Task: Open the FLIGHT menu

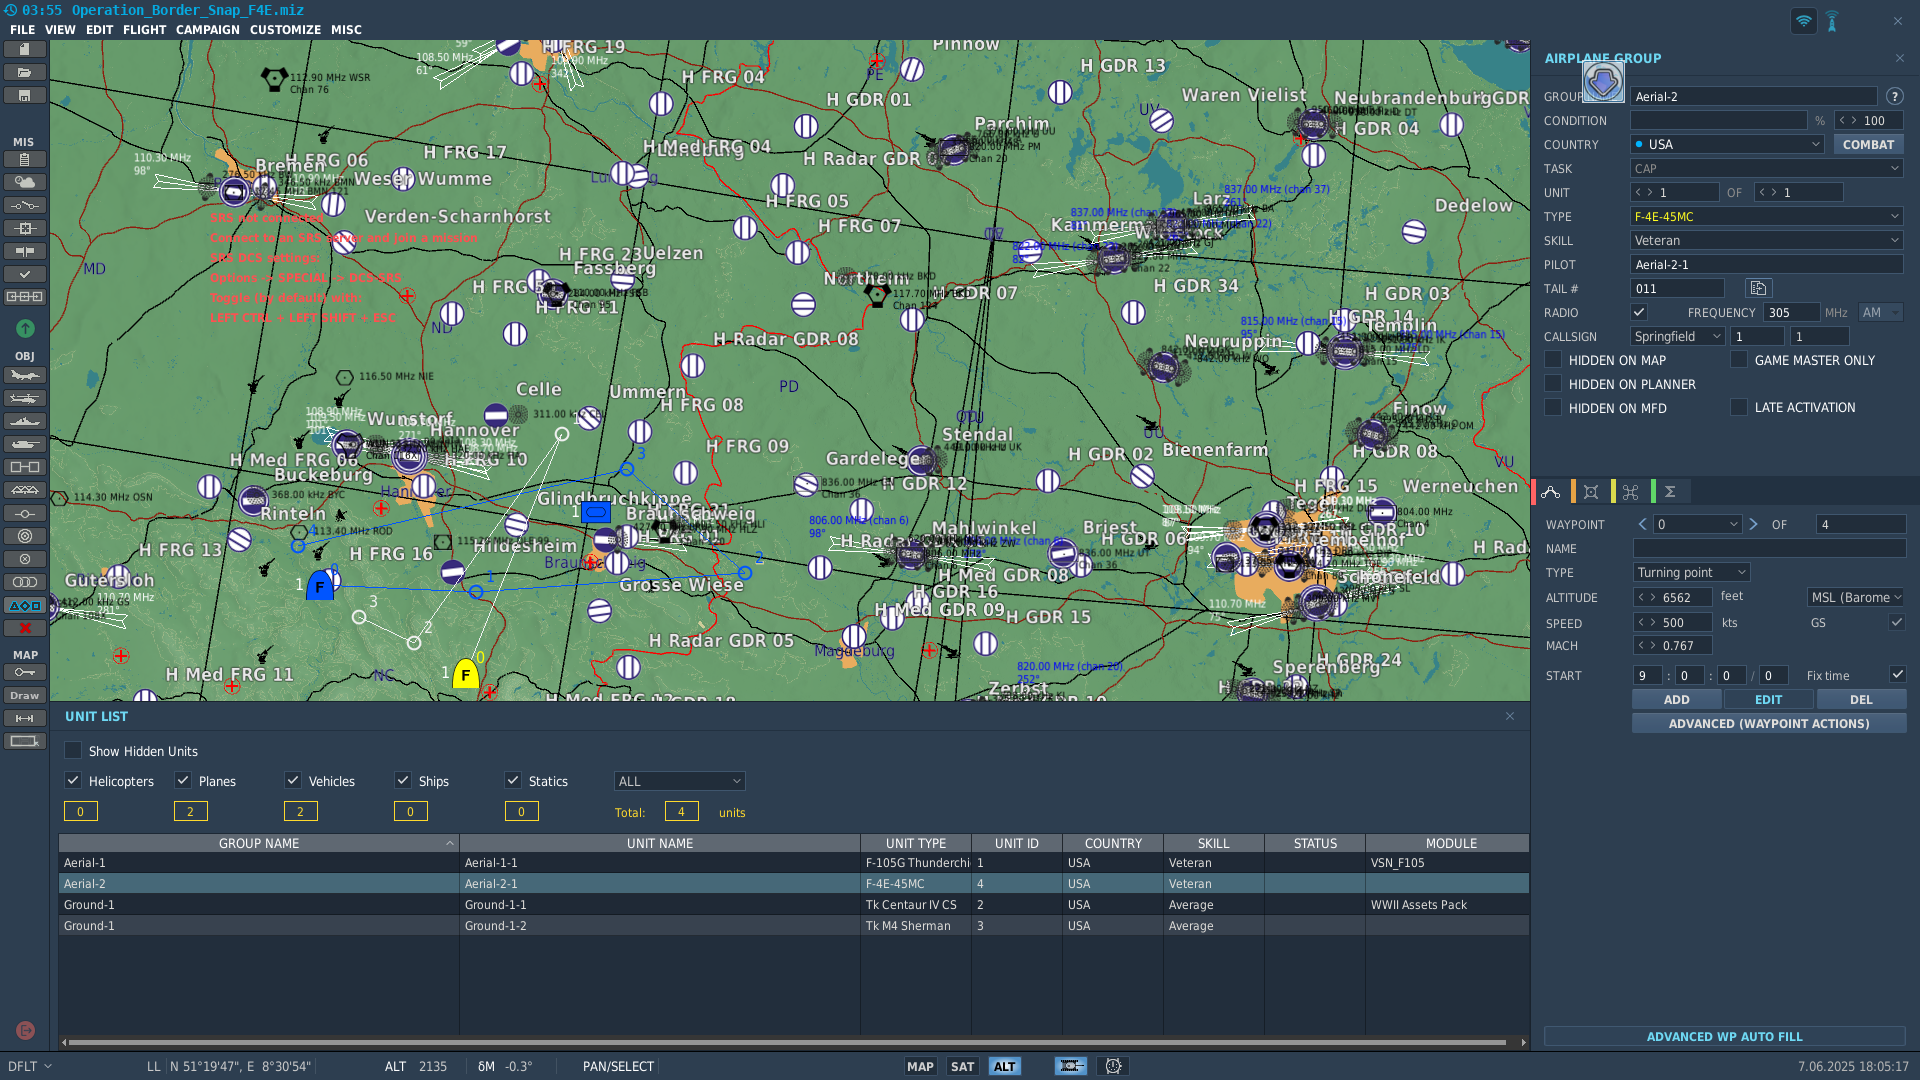Action: tap(144, 30)
